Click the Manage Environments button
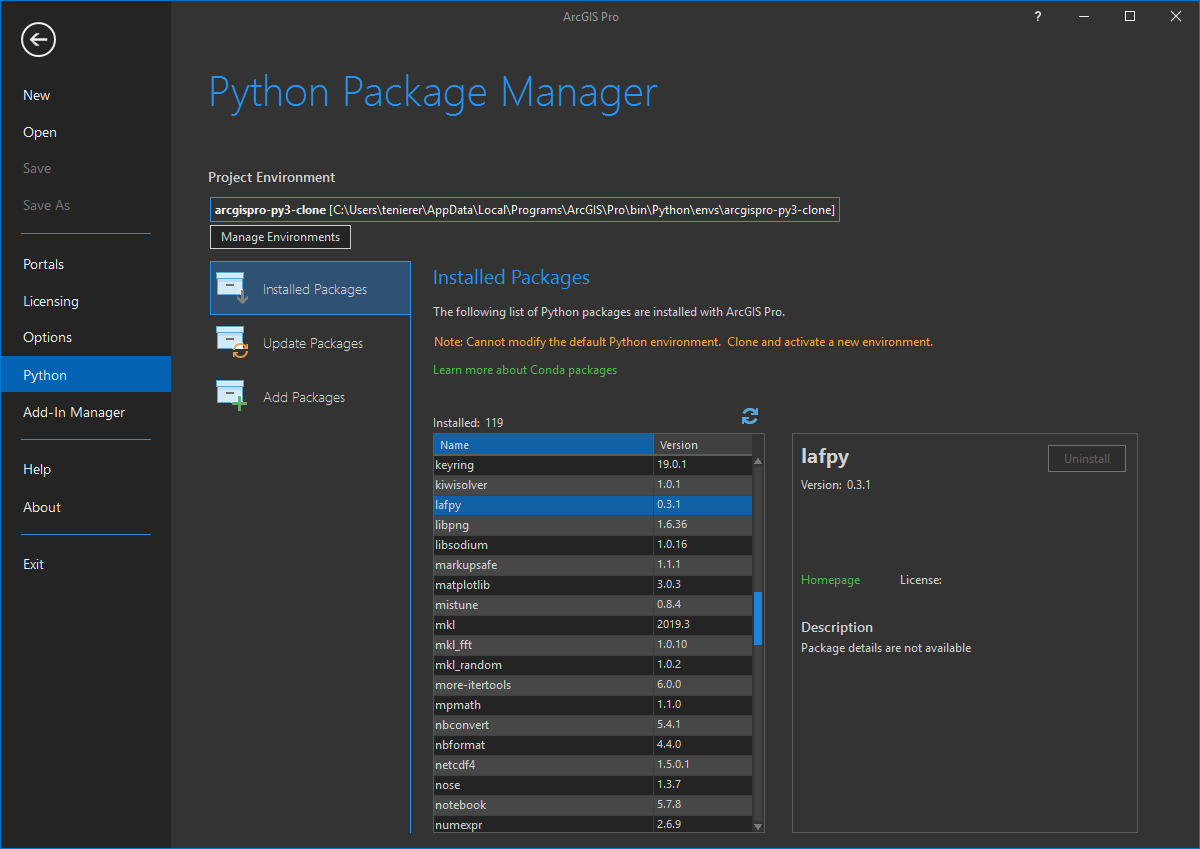 [280, 237]
